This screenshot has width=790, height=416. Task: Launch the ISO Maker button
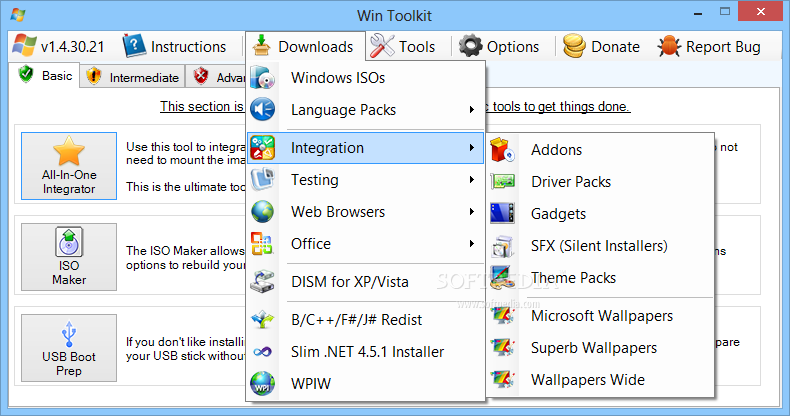point(69,257)
